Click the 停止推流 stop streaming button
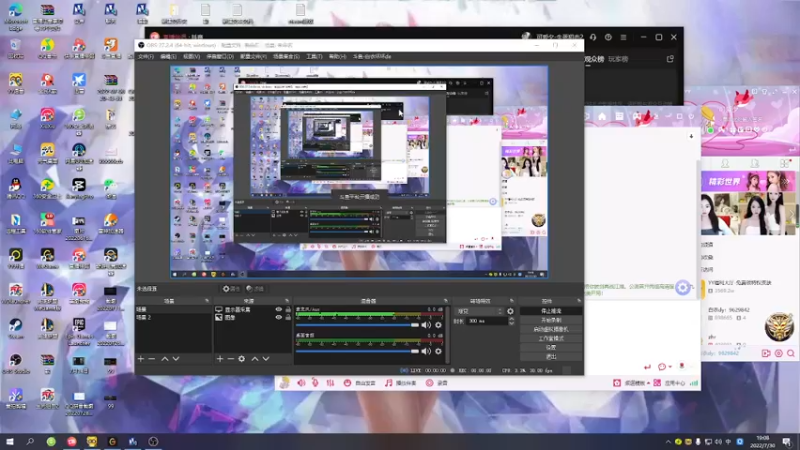800x450 pixels. 551,311
